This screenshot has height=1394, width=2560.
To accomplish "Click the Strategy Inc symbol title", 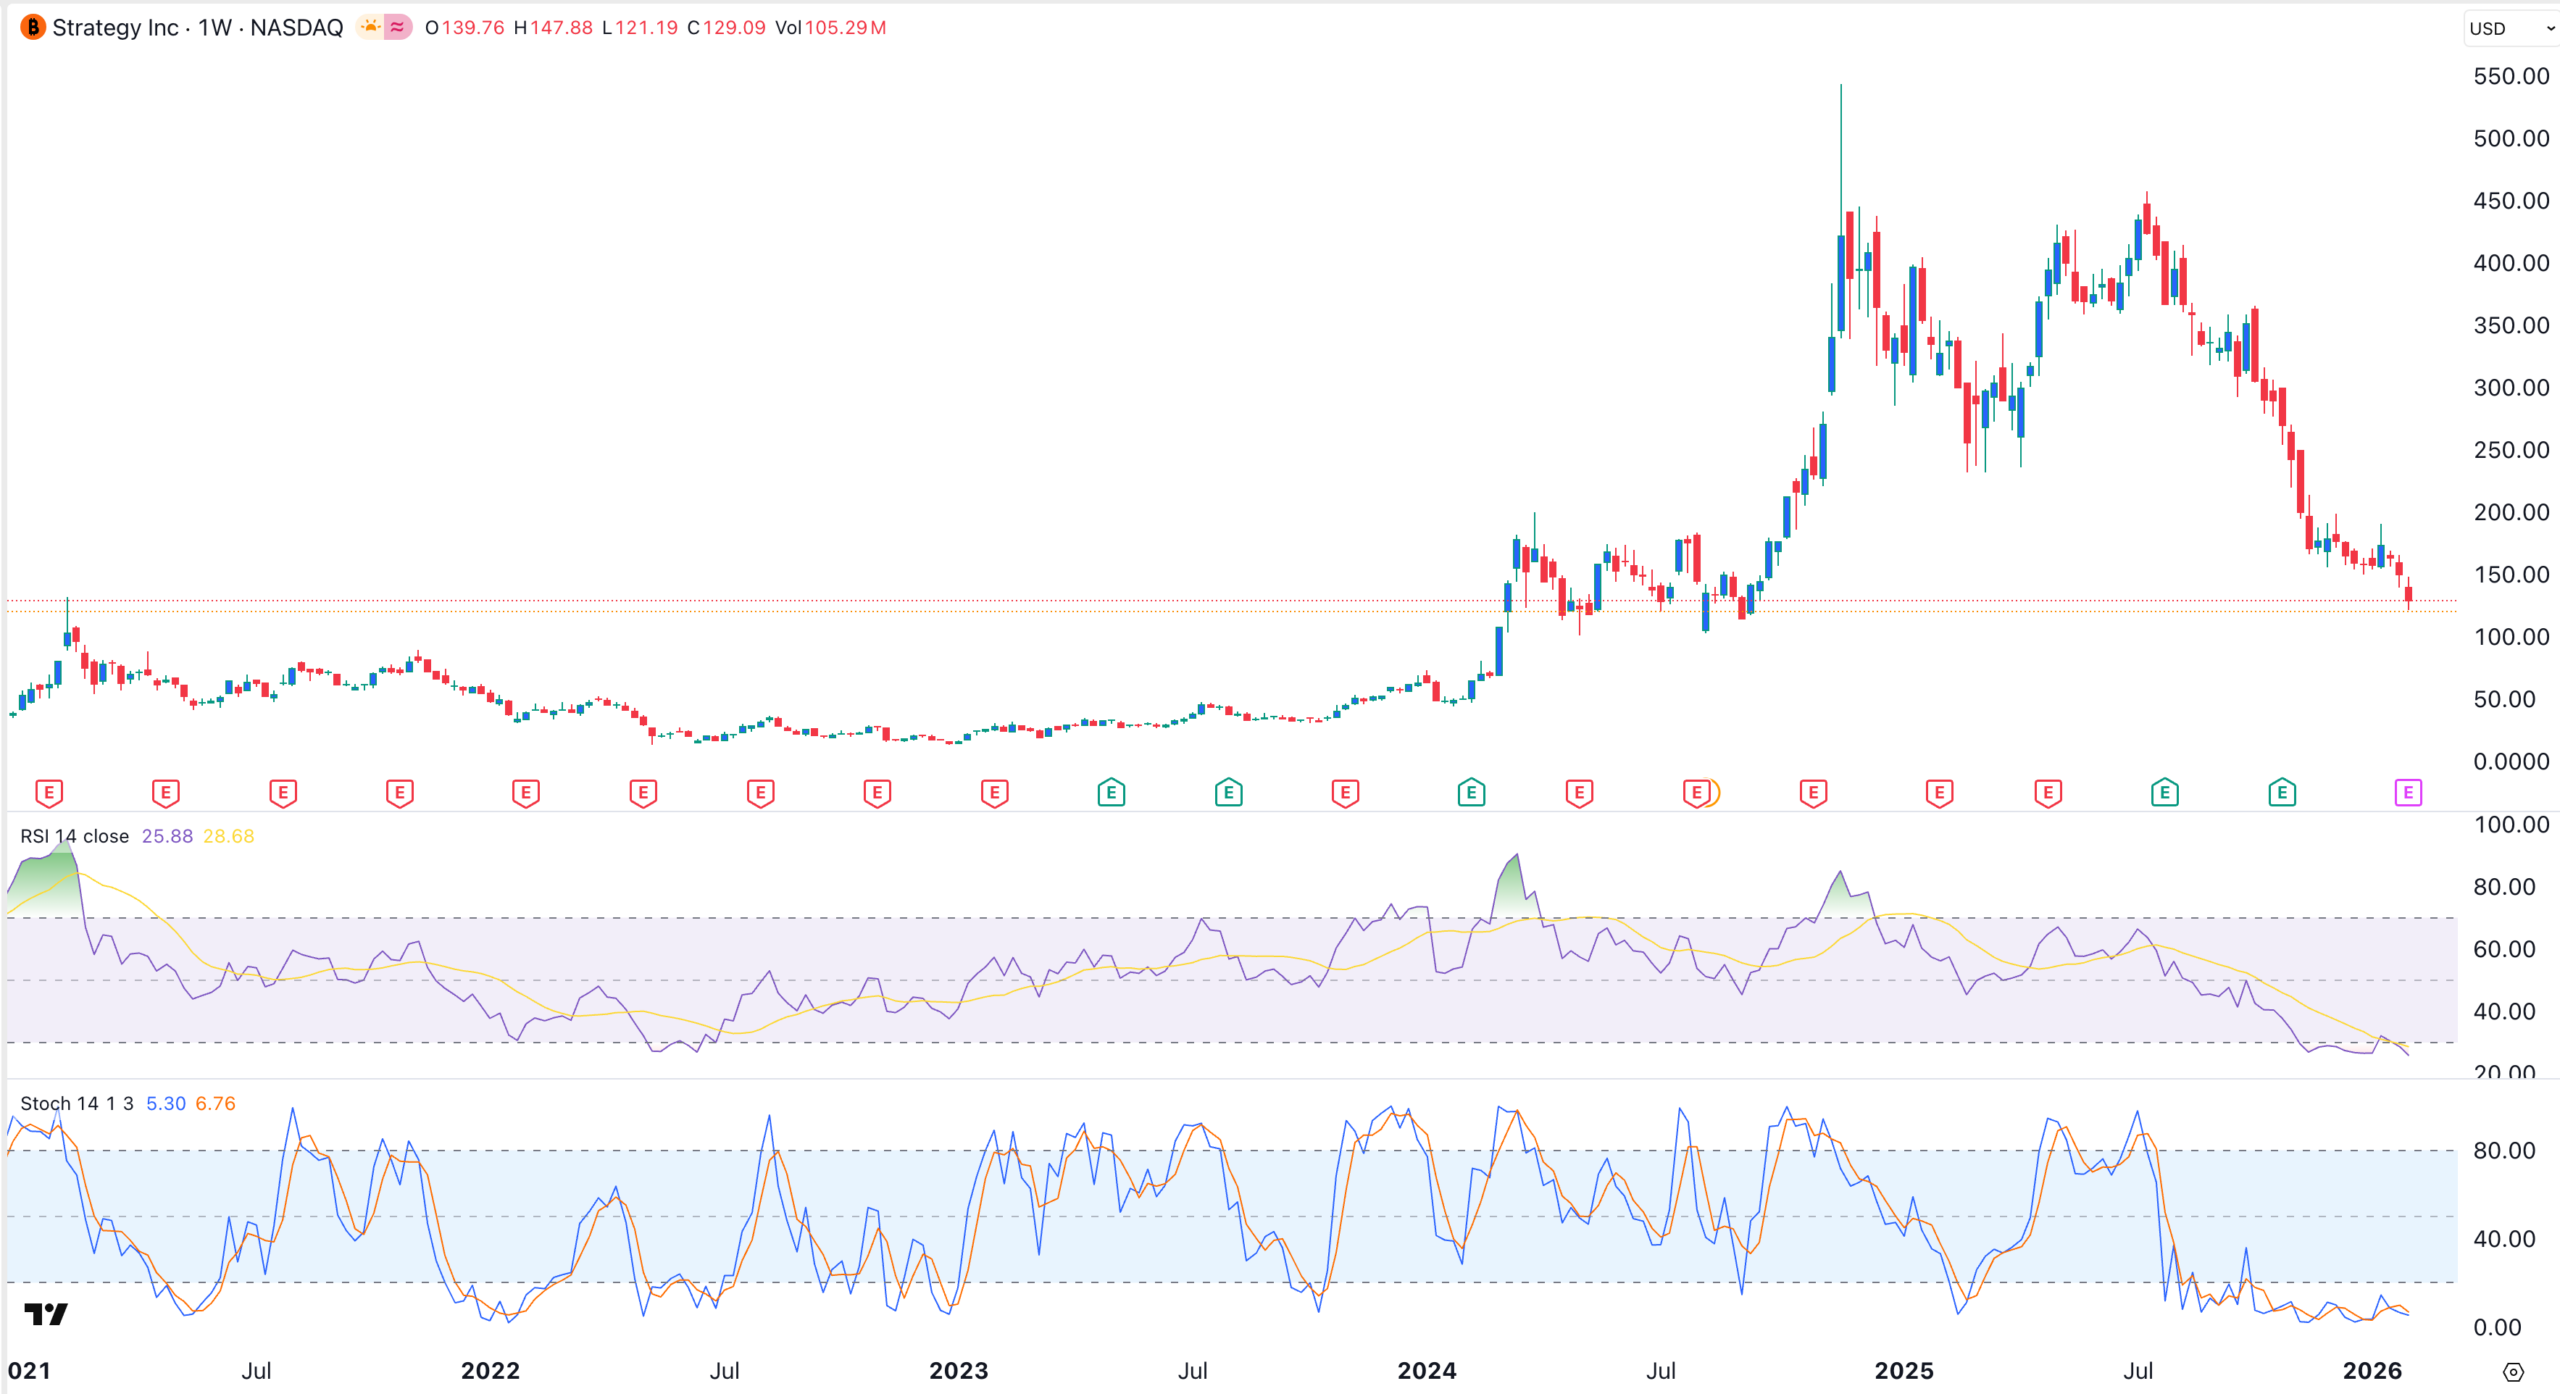I will [115, 28].
